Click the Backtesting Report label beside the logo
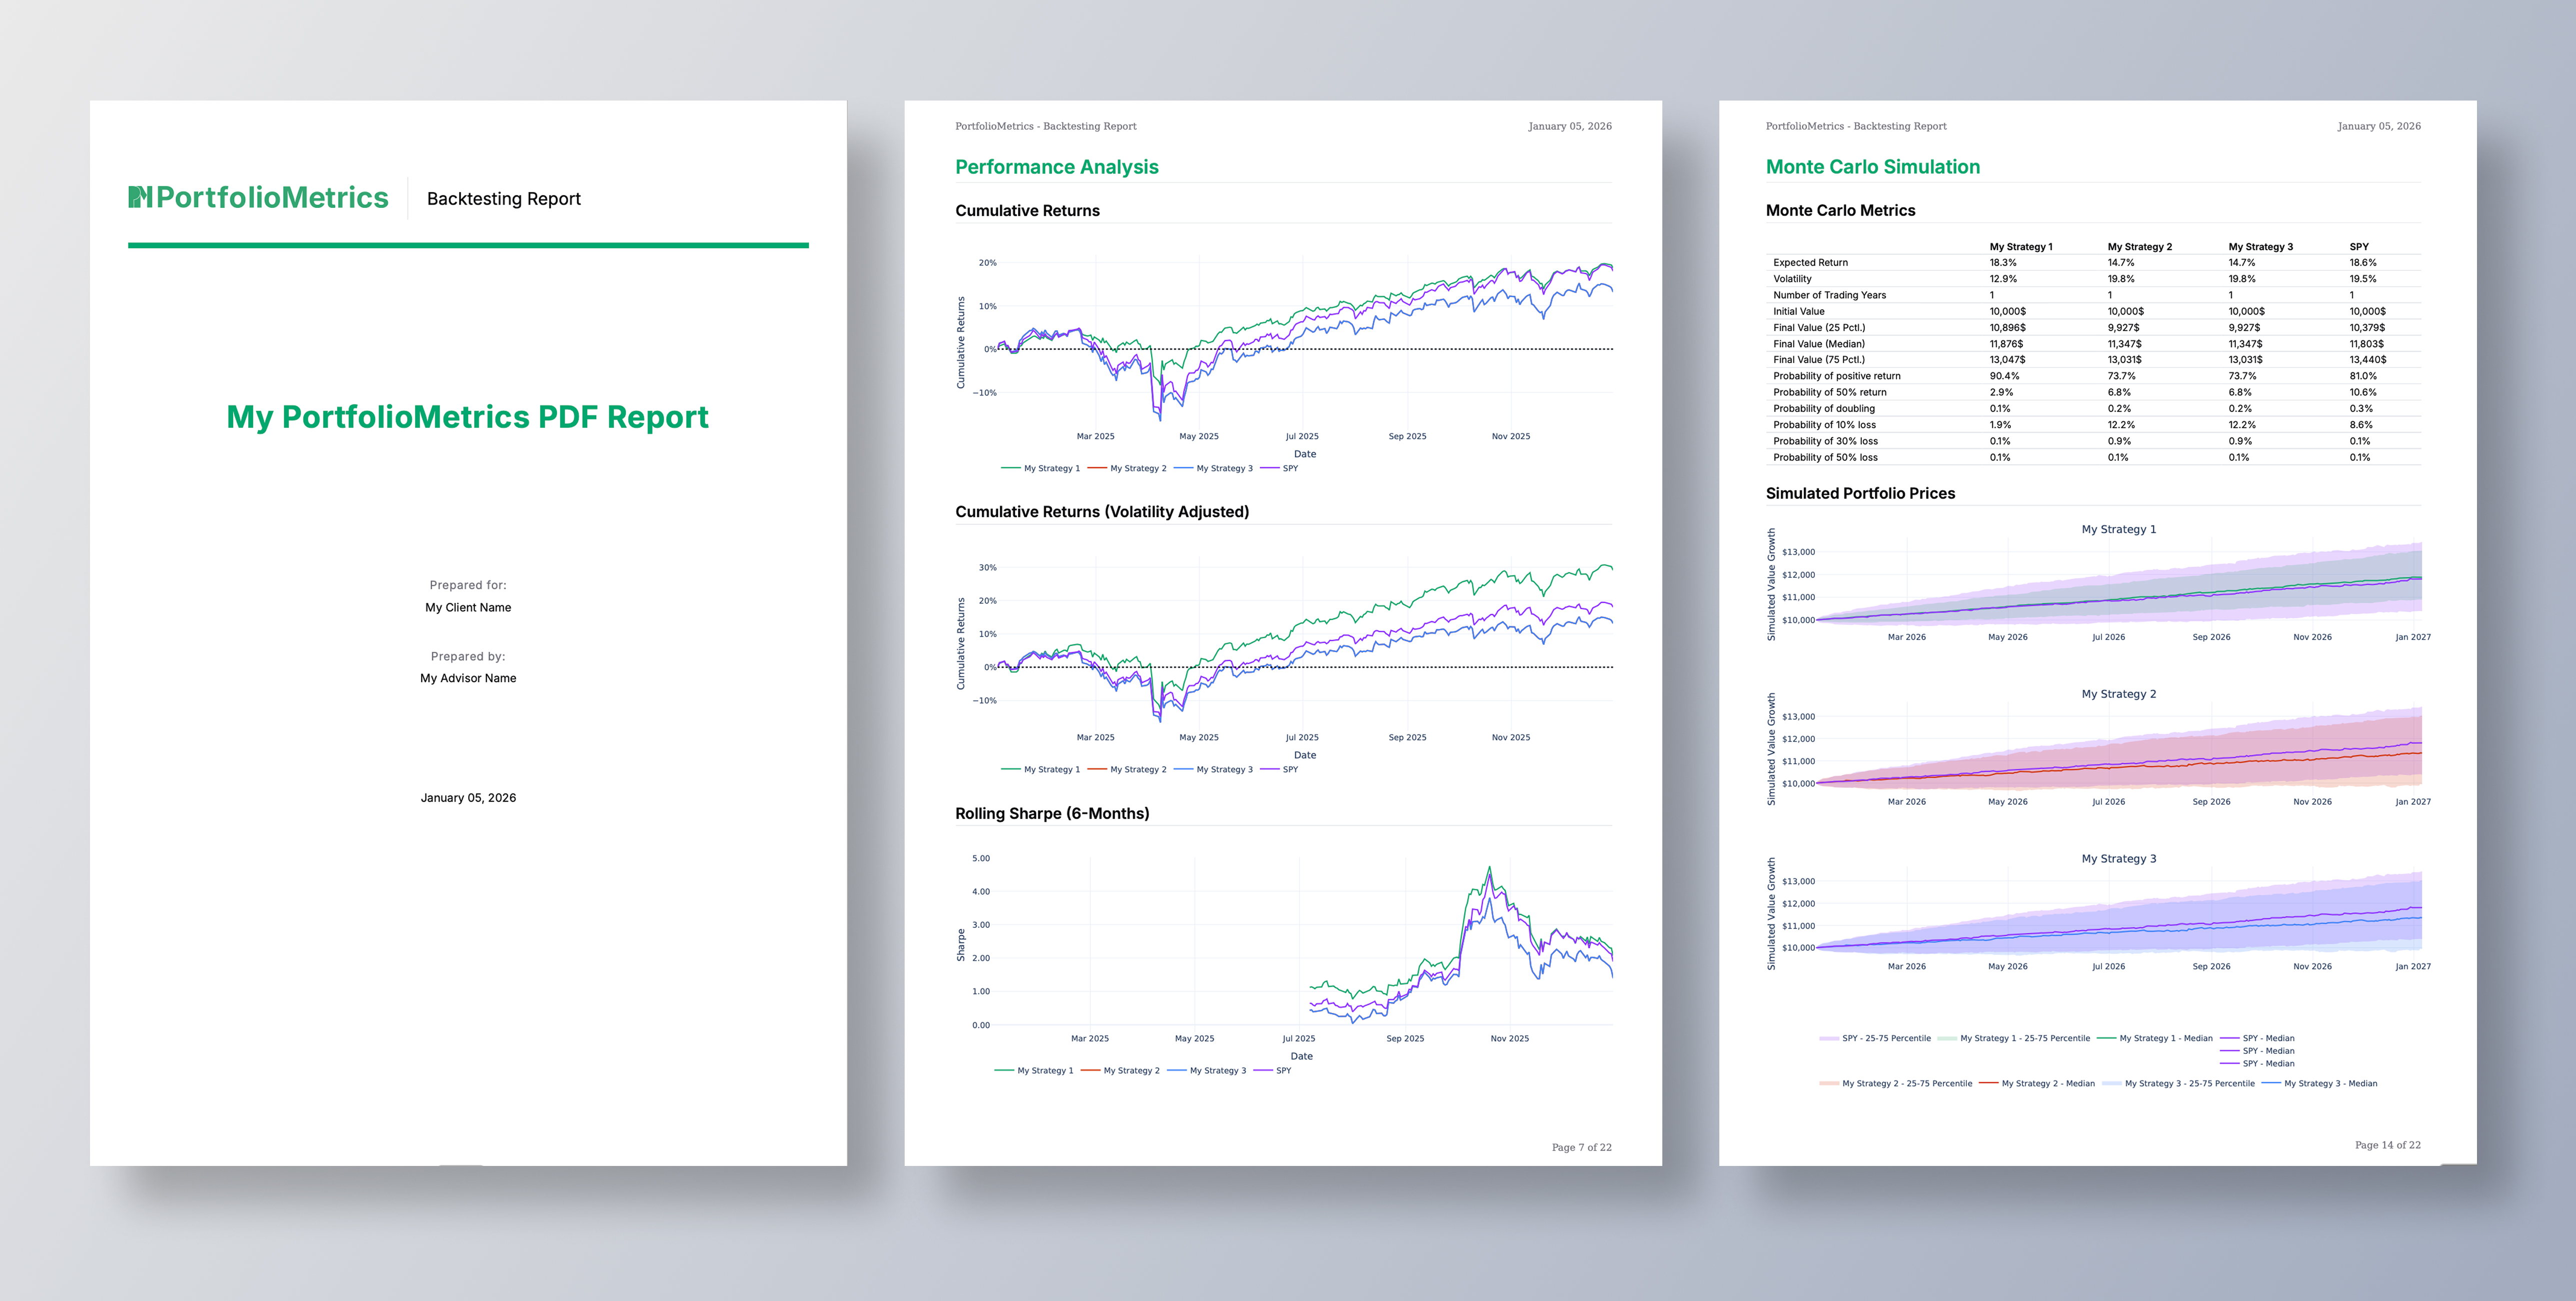Screen dimensions: 2576x1301 point(503,199)
